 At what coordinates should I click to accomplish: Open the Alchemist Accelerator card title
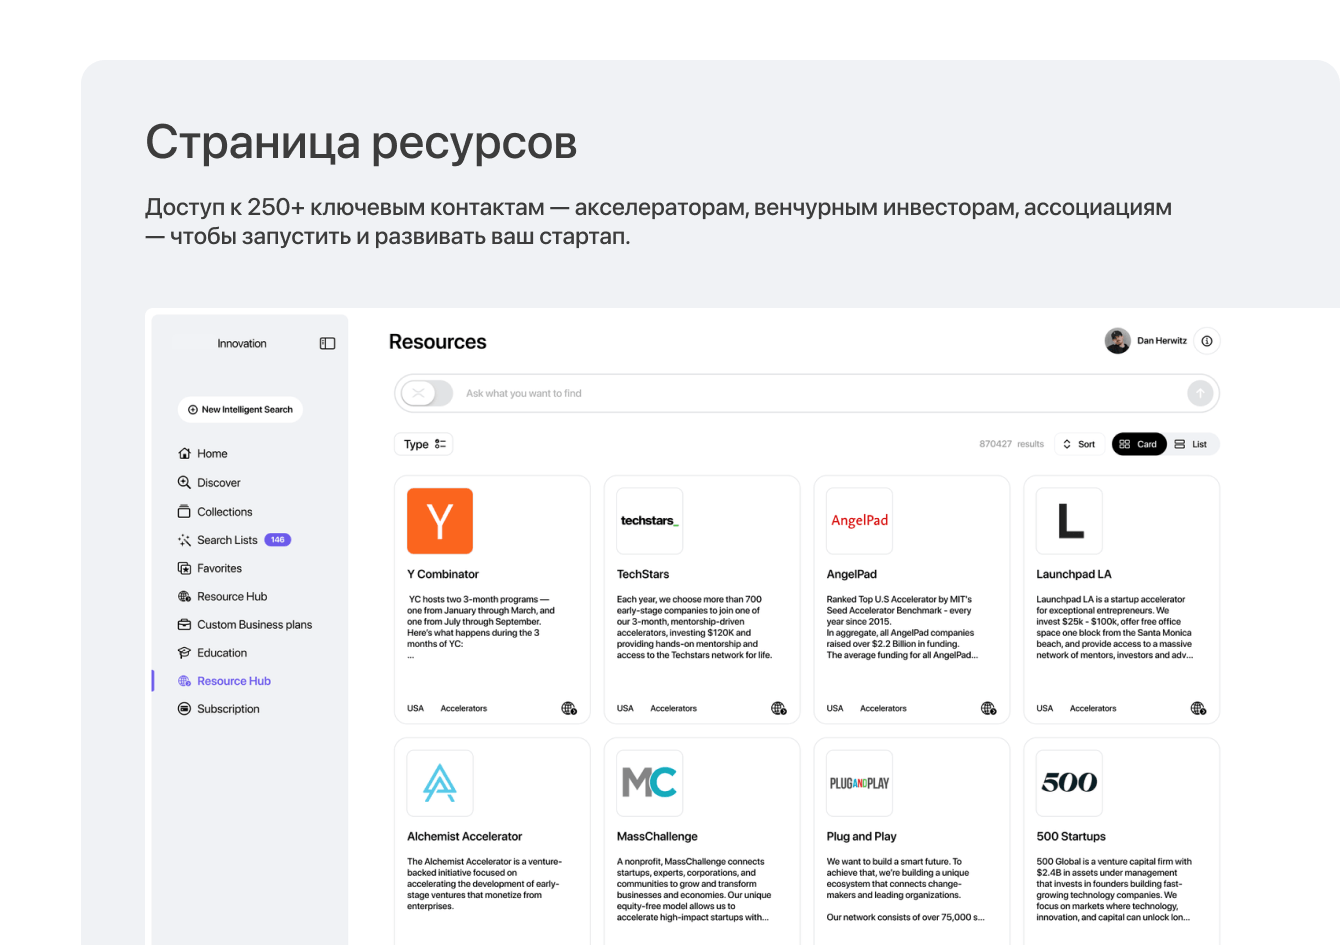[x=465, y=836]
